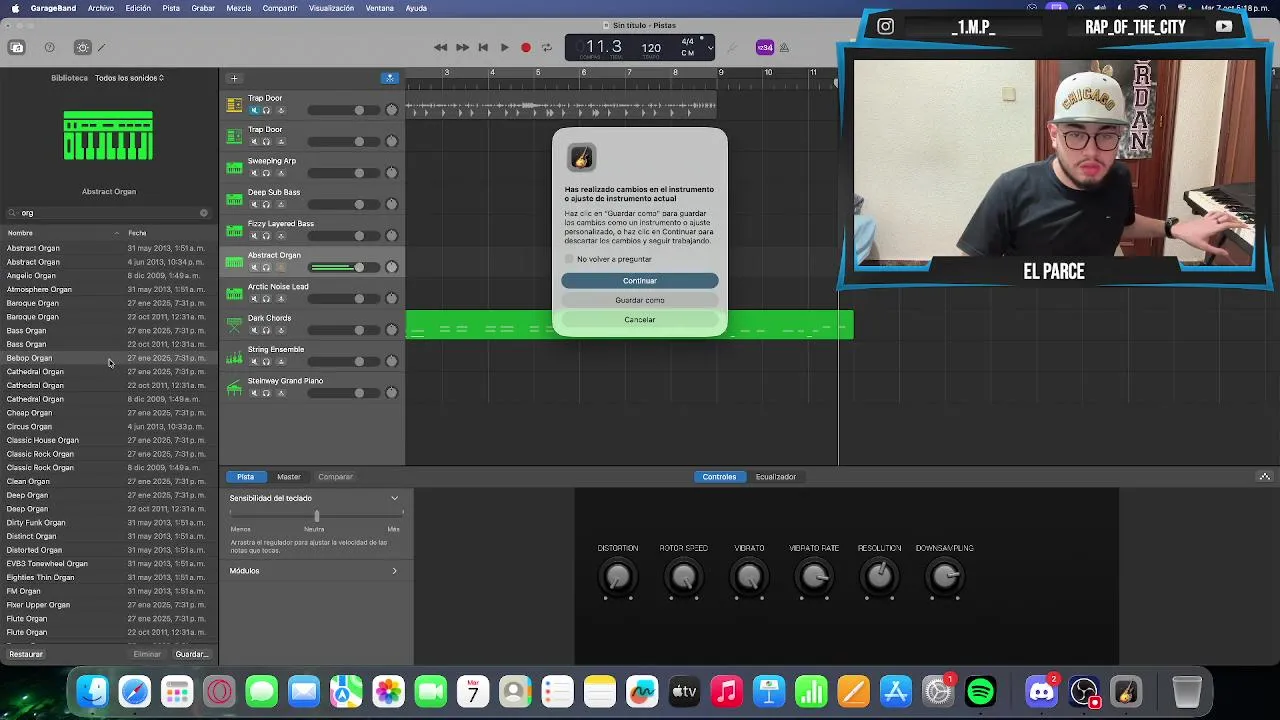Image resolution: width=1280 pixels, height=720 pixels.
Task: Mute the Deep Sub Bass track
Action: tap(254, 204)
